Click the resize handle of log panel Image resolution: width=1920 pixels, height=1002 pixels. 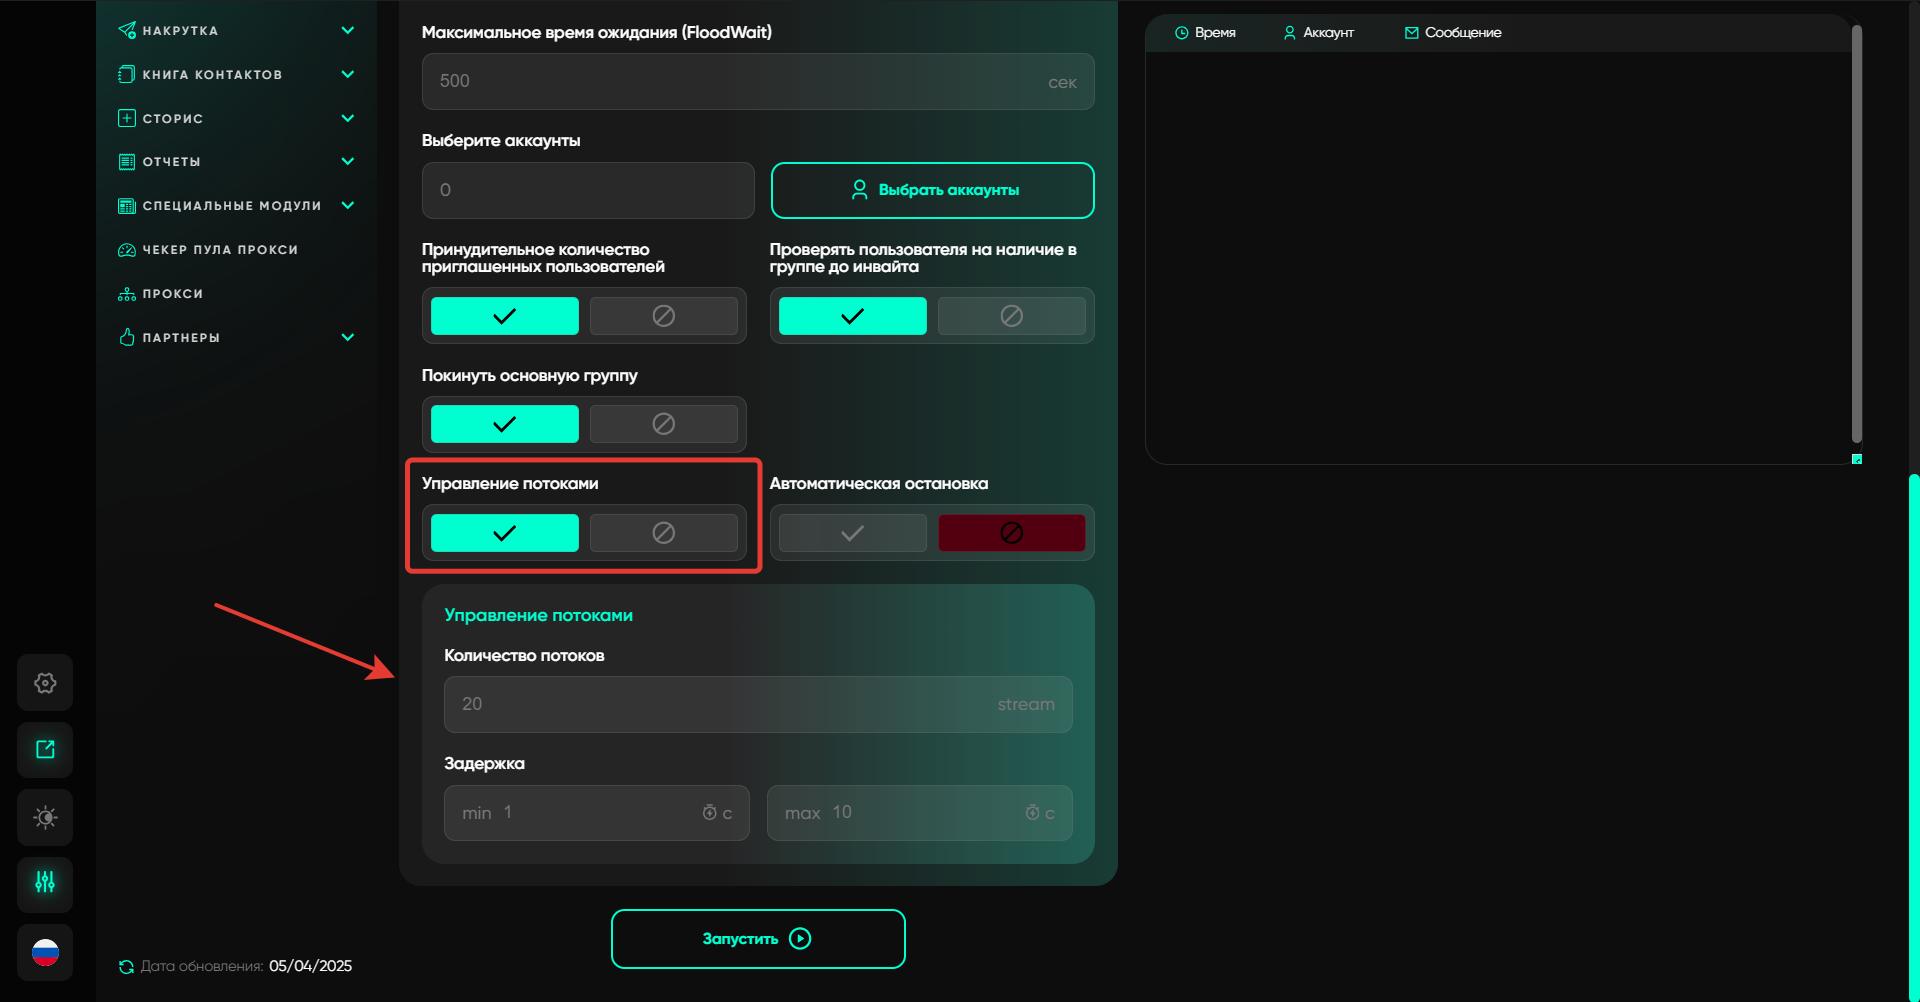pos(1857,459)
